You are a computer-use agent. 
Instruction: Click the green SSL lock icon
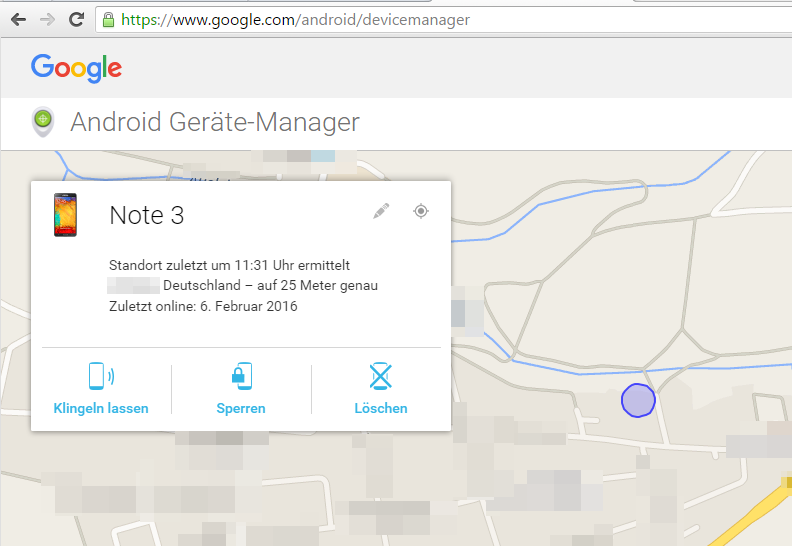click(107, 19)
